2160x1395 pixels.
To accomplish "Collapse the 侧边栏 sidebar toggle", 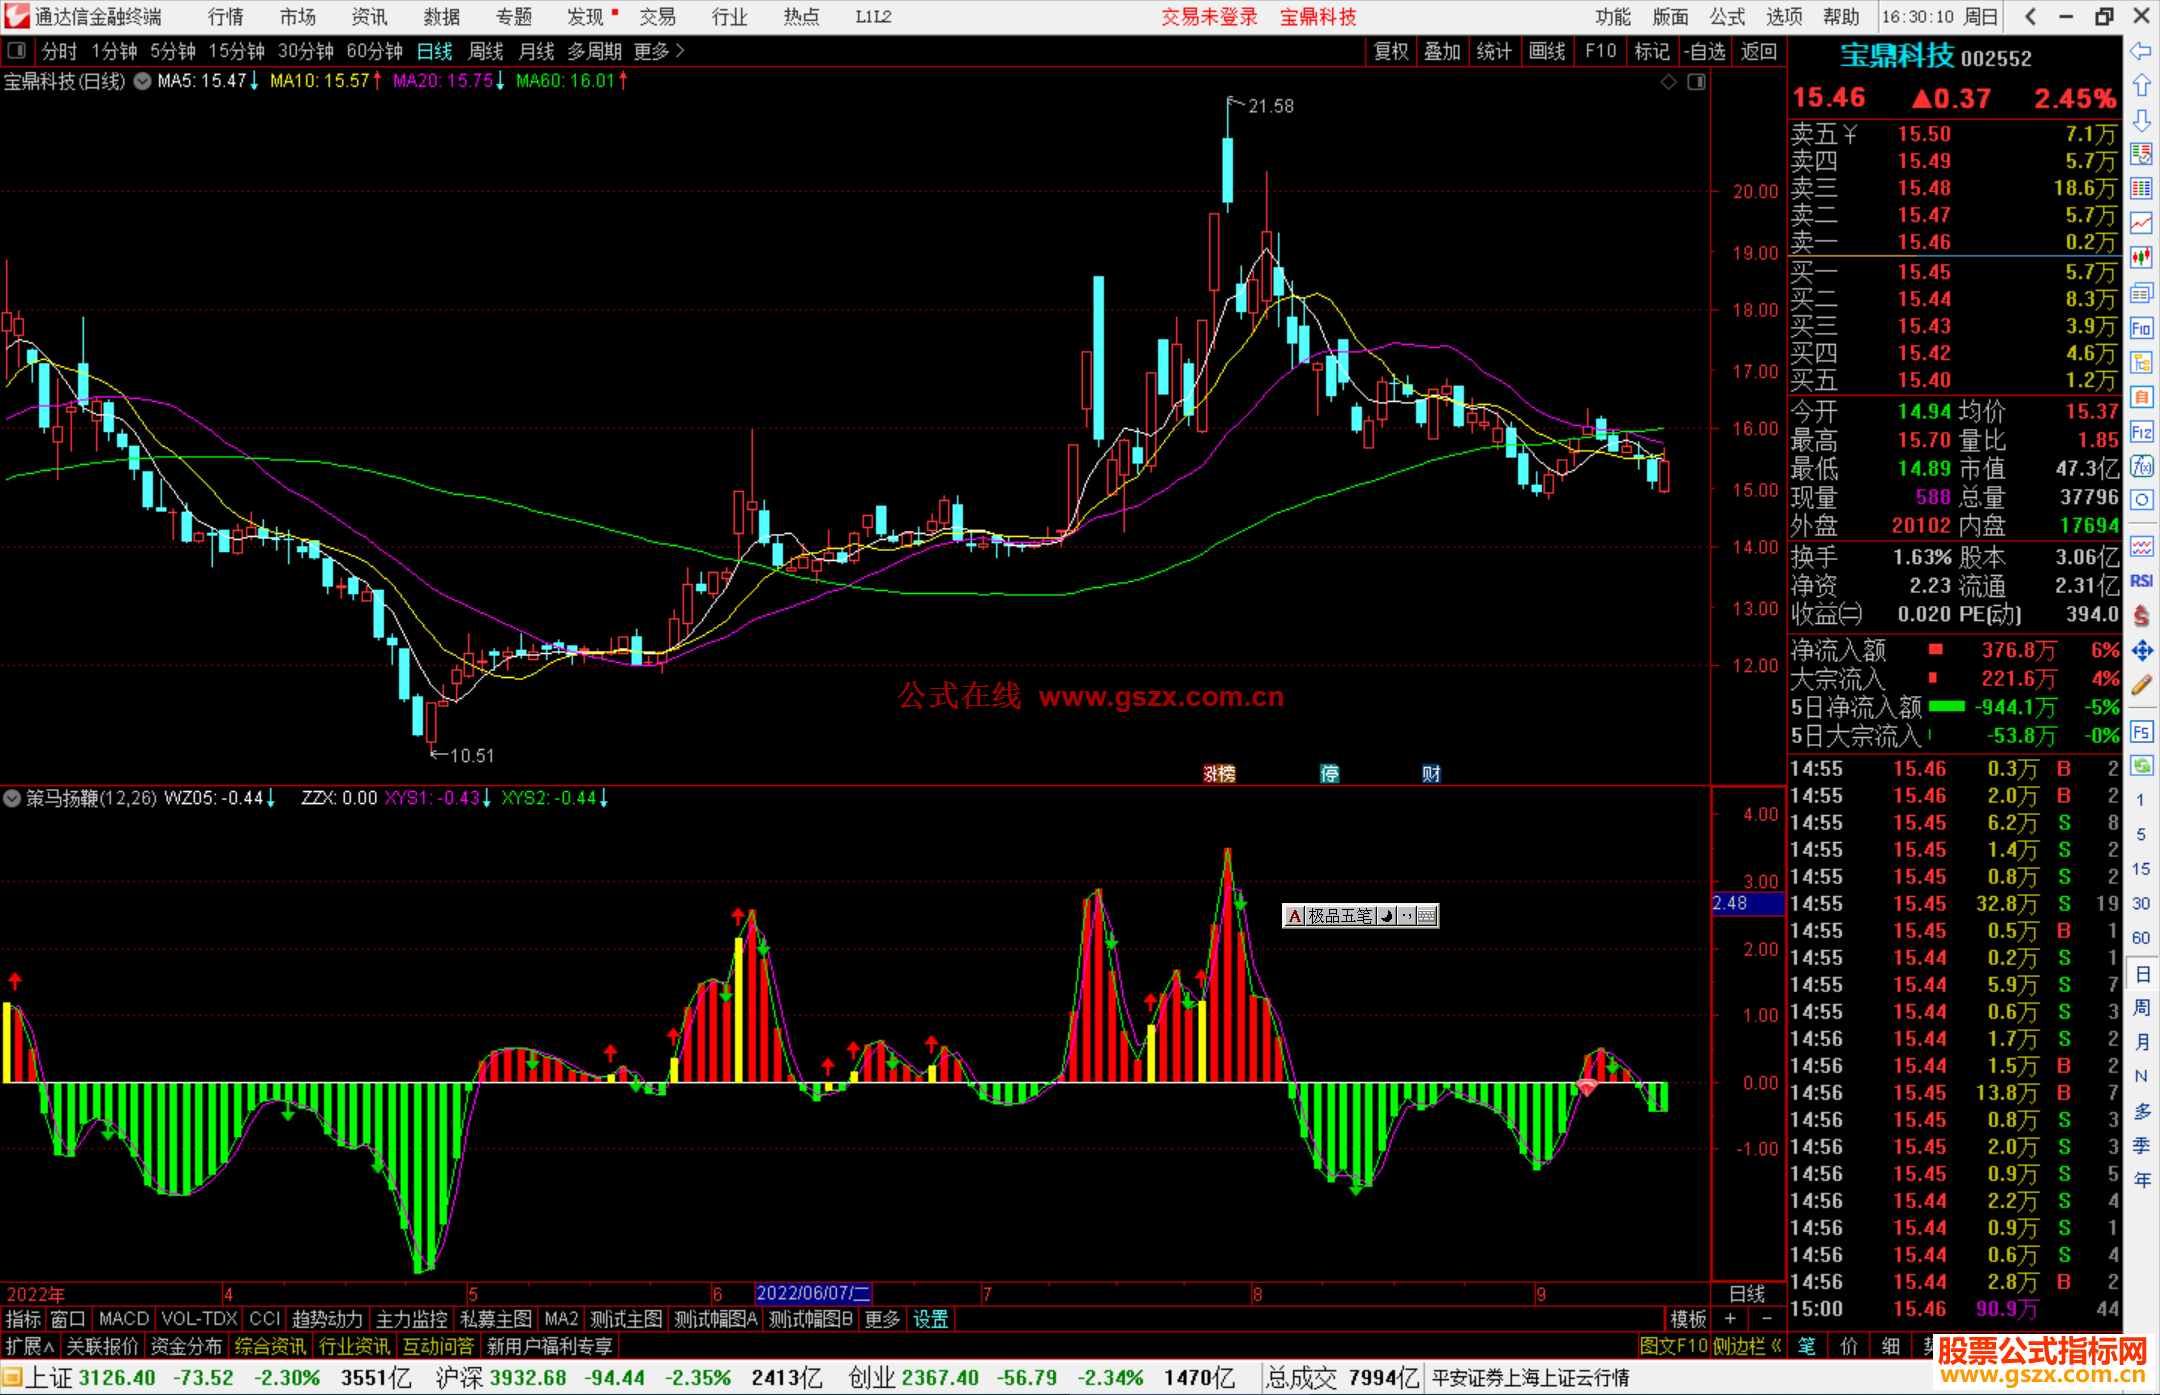I will point(1748,1346).
